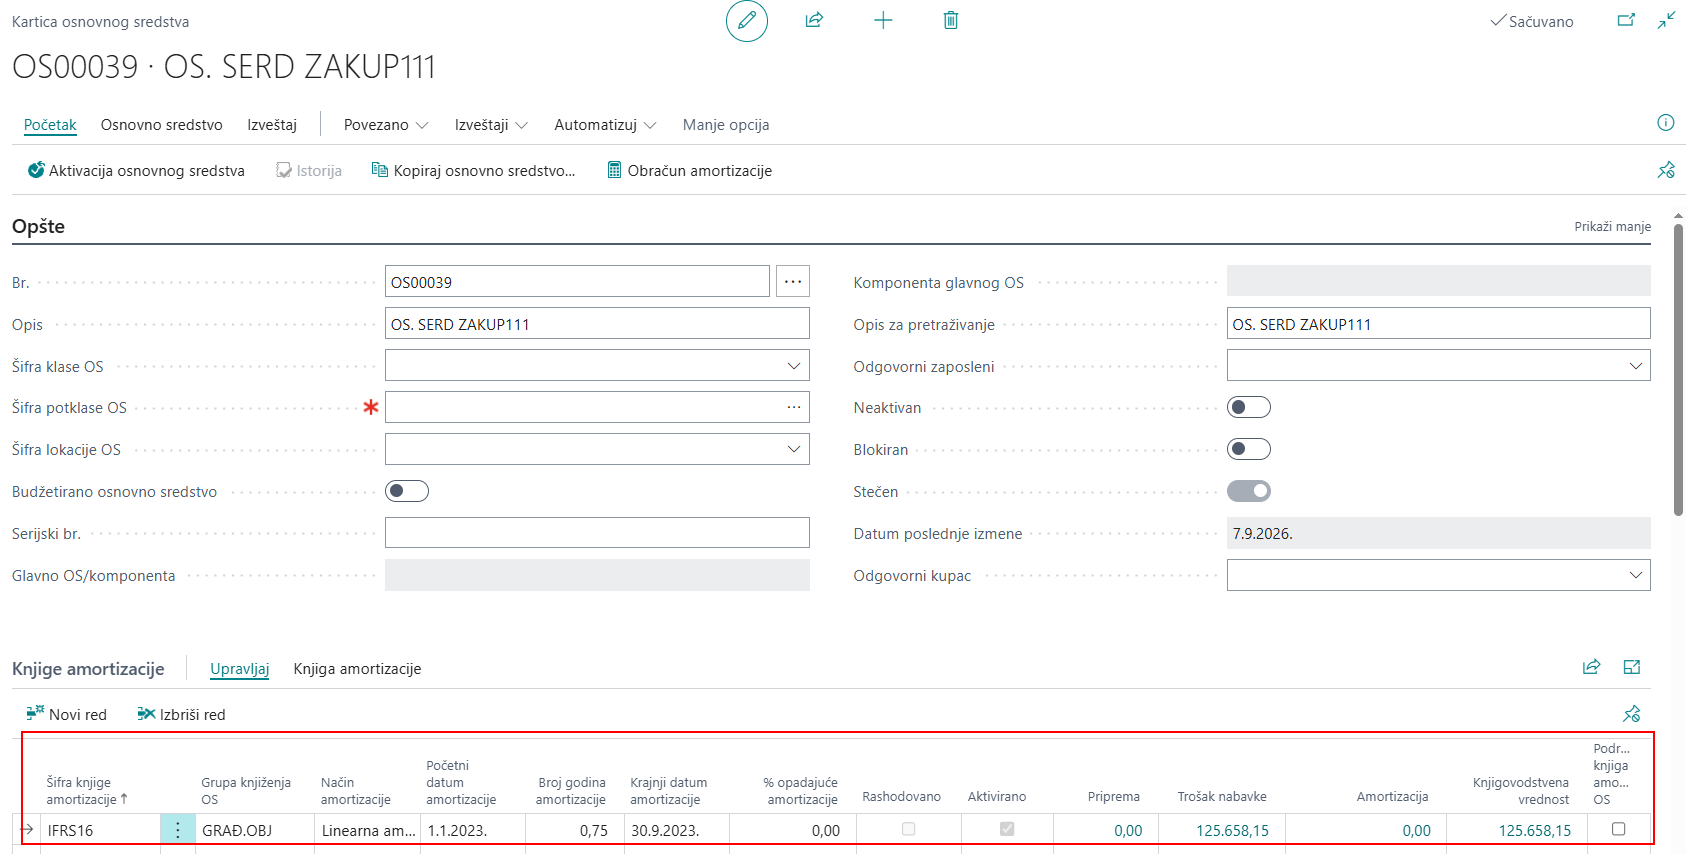Click the Serijski br. input field
Image resolution: width=1695 pixels, height=854 pixels.
[x=597, y=533]
